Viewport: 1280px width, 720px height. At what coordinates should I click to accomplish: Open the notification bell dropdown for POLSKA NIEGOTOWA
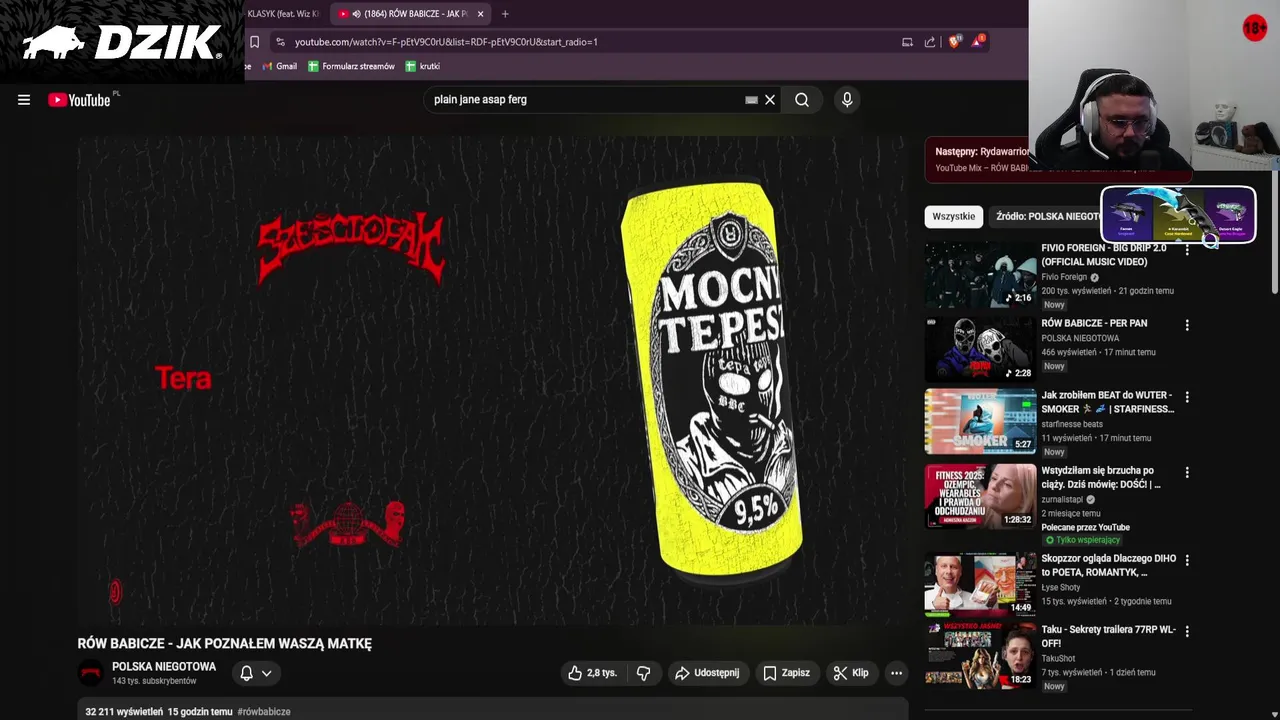(256, 673)
